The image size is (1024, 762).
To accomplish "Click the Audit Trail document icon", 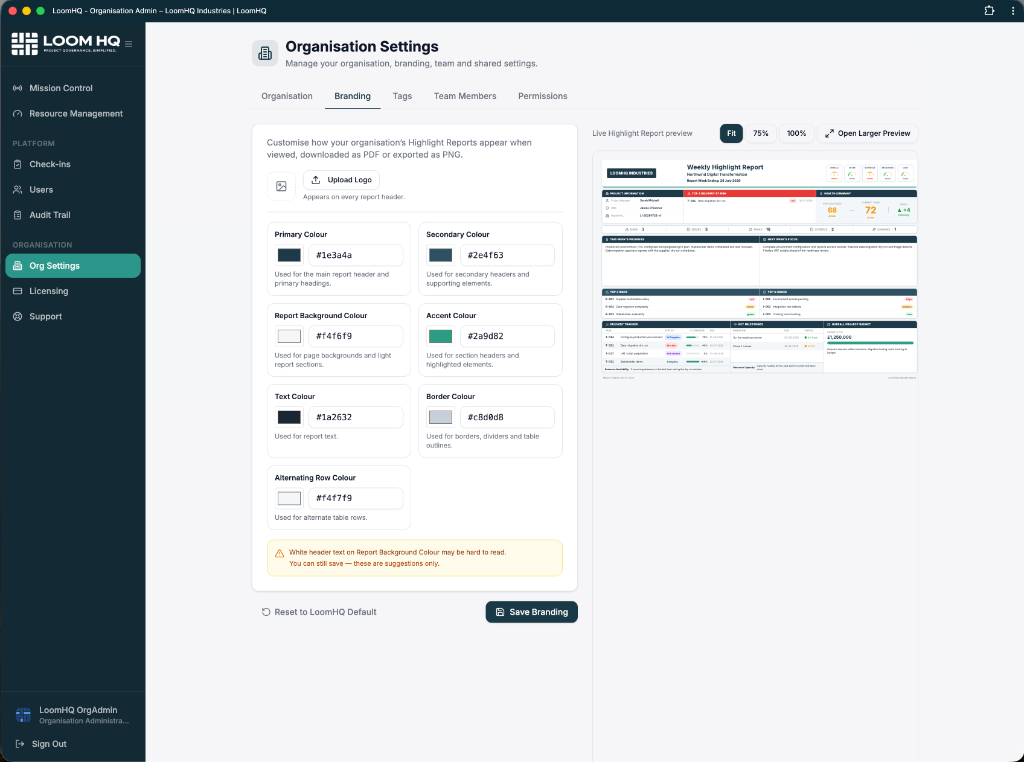I will [x=18, y=215].
